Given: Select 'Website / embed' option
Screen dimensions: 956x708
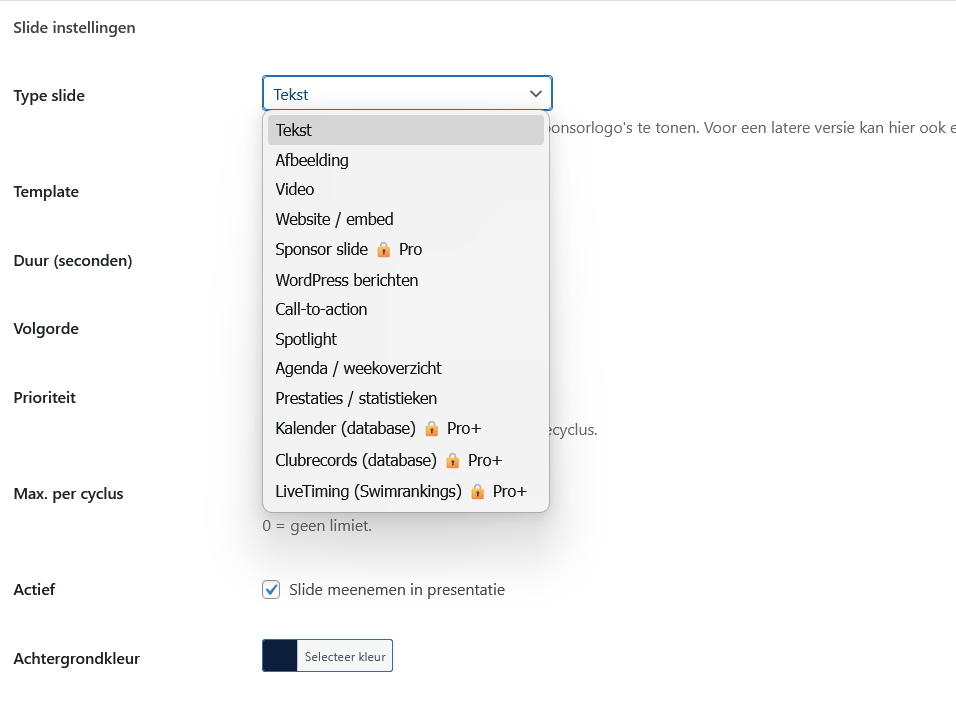Looking at the screenshot, I should [334, 219].
